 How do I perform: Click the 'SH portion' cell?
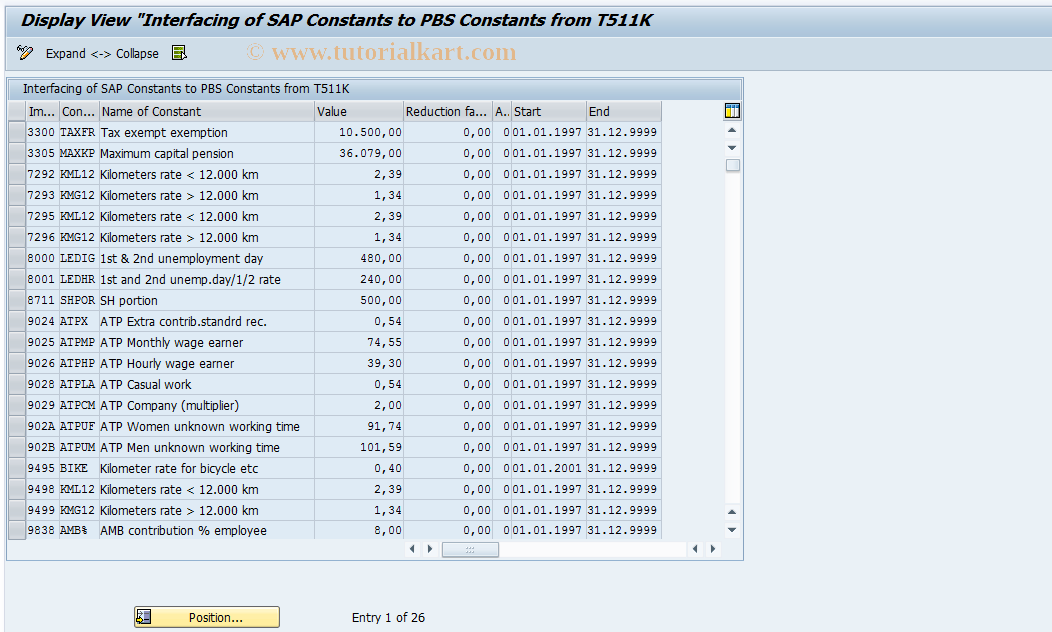pos(207,300)
